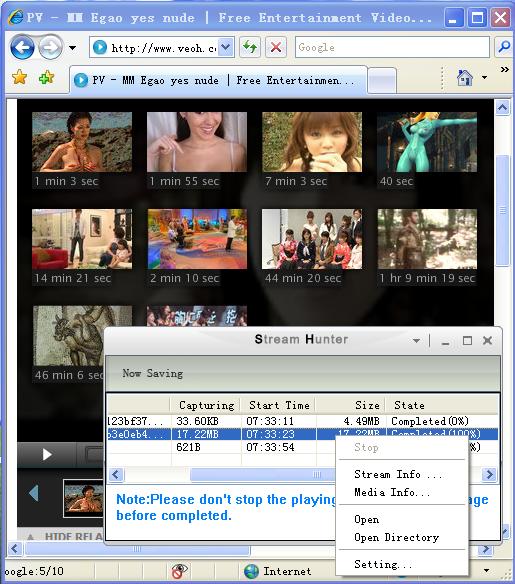The height and width of the screenshot is (584, 515).
Task: Choose Media Info... in the context menu
Action: pyautogui.click(x=402, y=492)
